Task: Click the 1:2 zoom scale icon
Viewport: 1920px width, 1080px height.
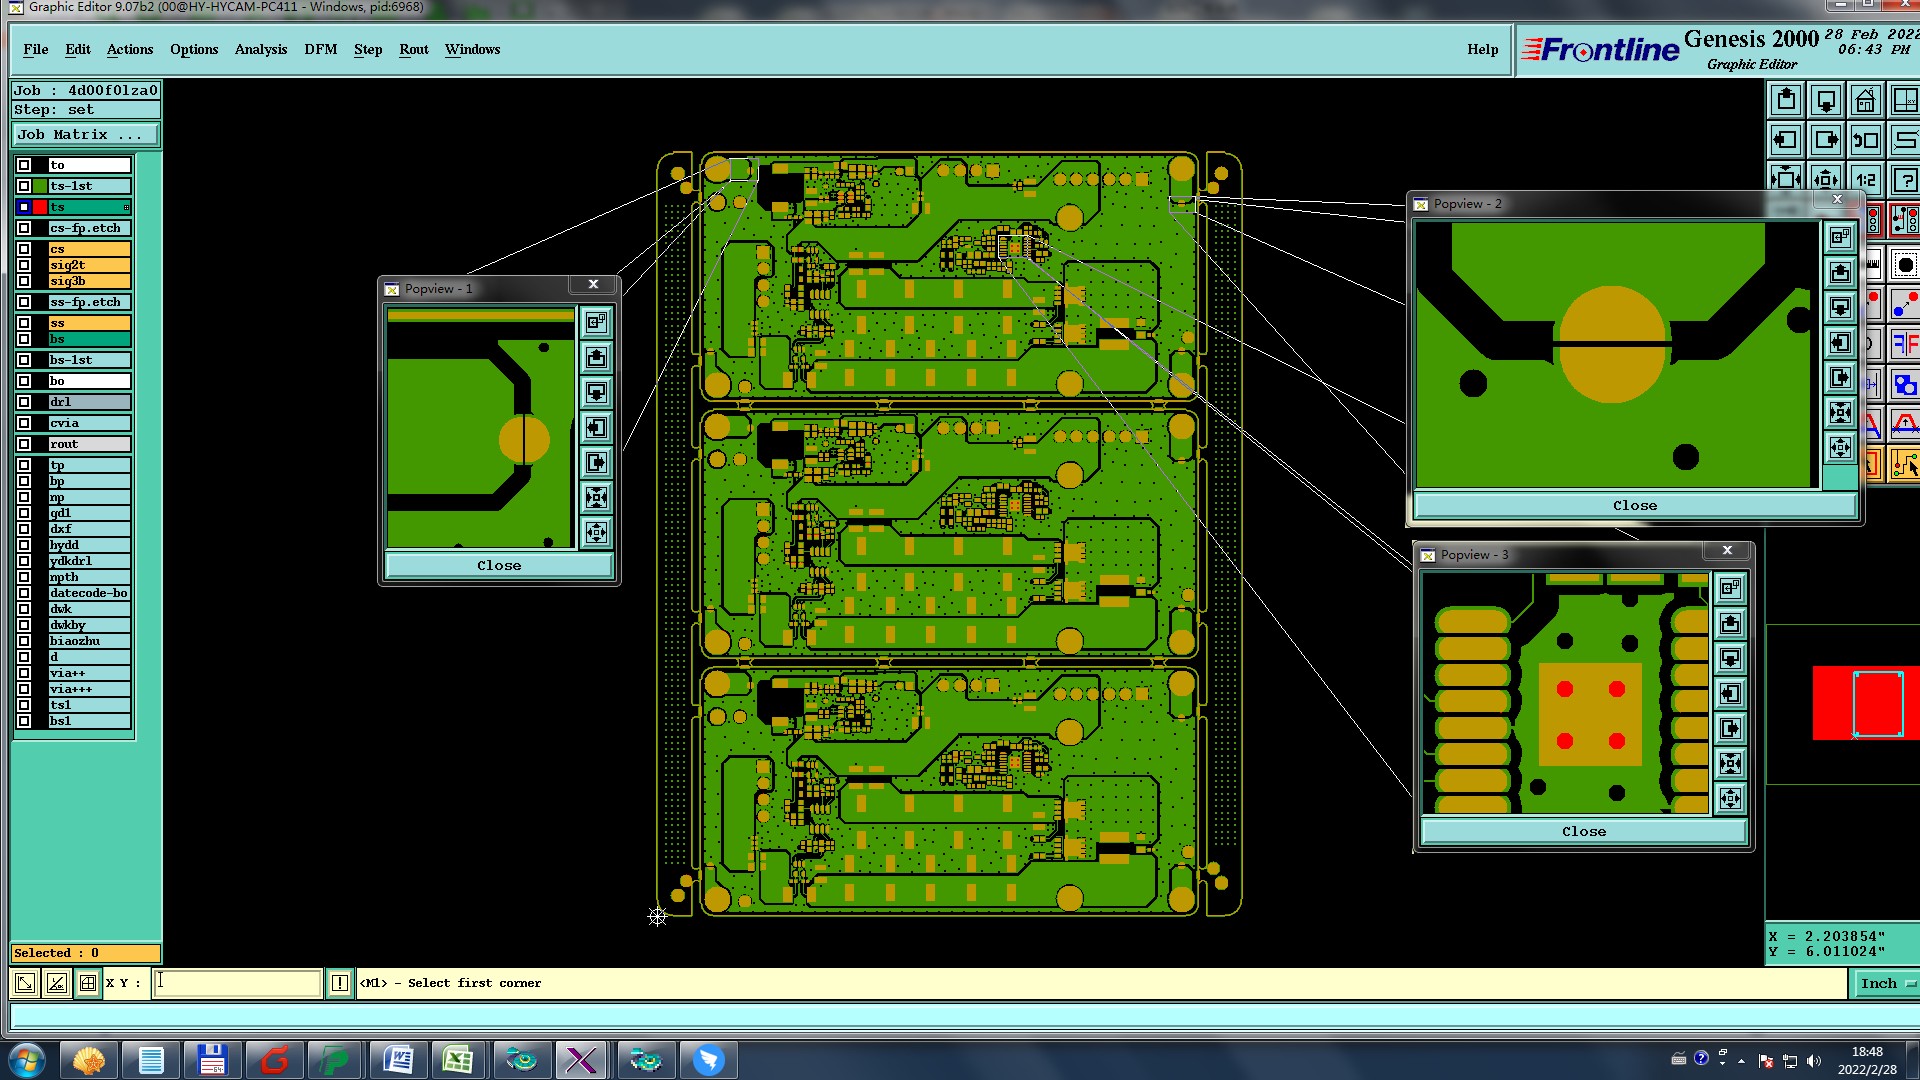Action: [1866, 180]
